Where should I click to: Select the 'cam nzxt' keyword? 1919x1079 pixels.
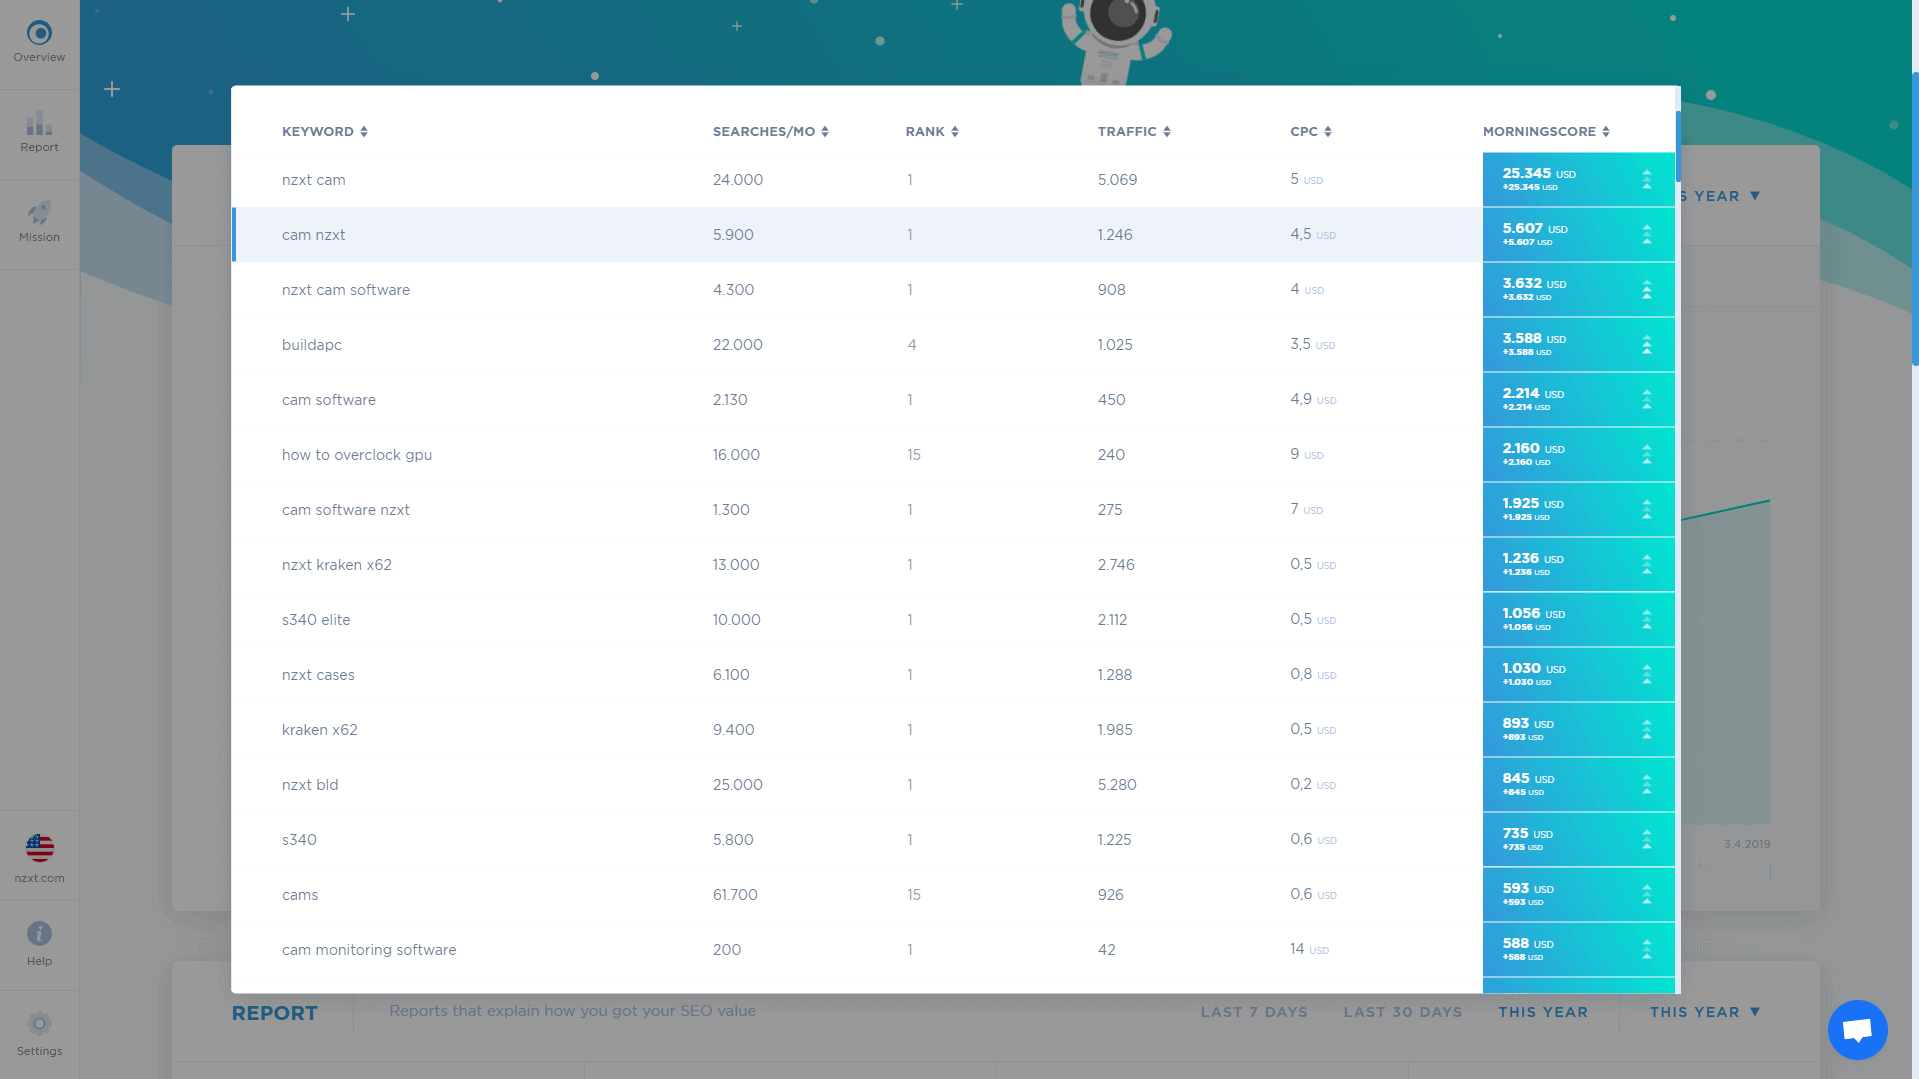(314, 235)
